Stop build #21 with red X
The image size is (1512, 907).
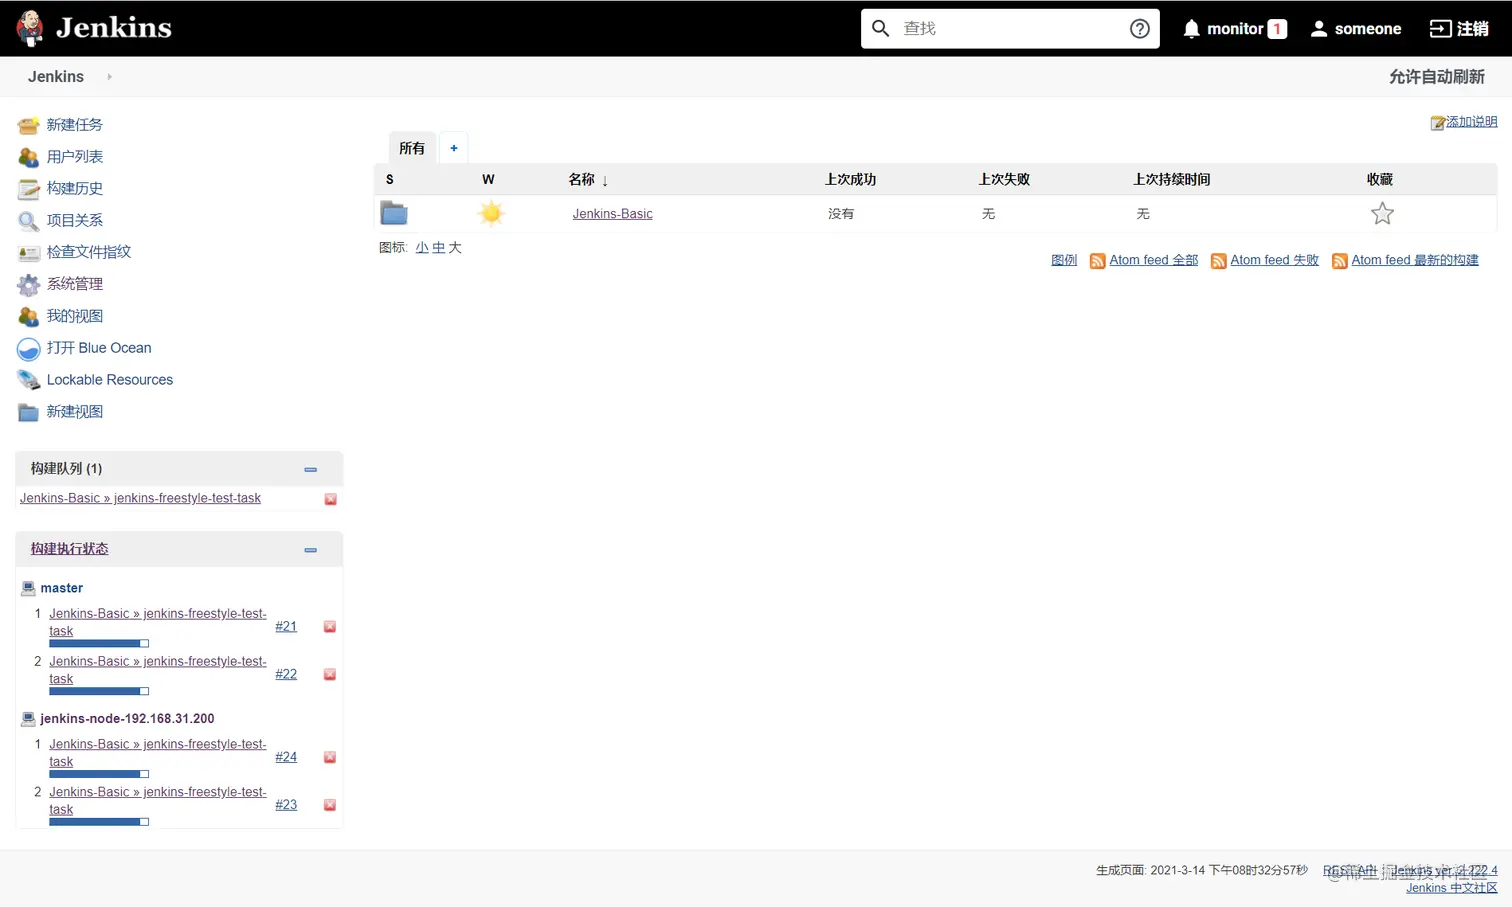(329, 627)
